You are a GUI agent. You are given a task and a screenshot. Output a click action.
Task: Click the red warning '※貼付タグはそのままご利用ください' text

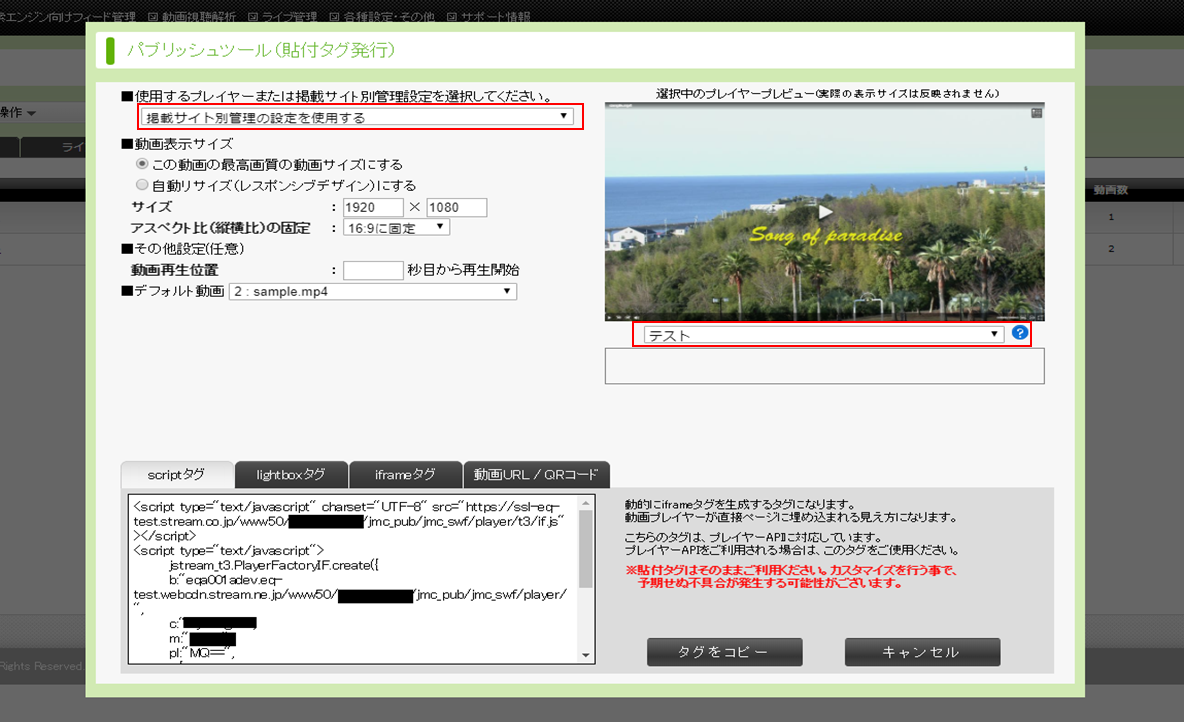[x=791, y=576]
